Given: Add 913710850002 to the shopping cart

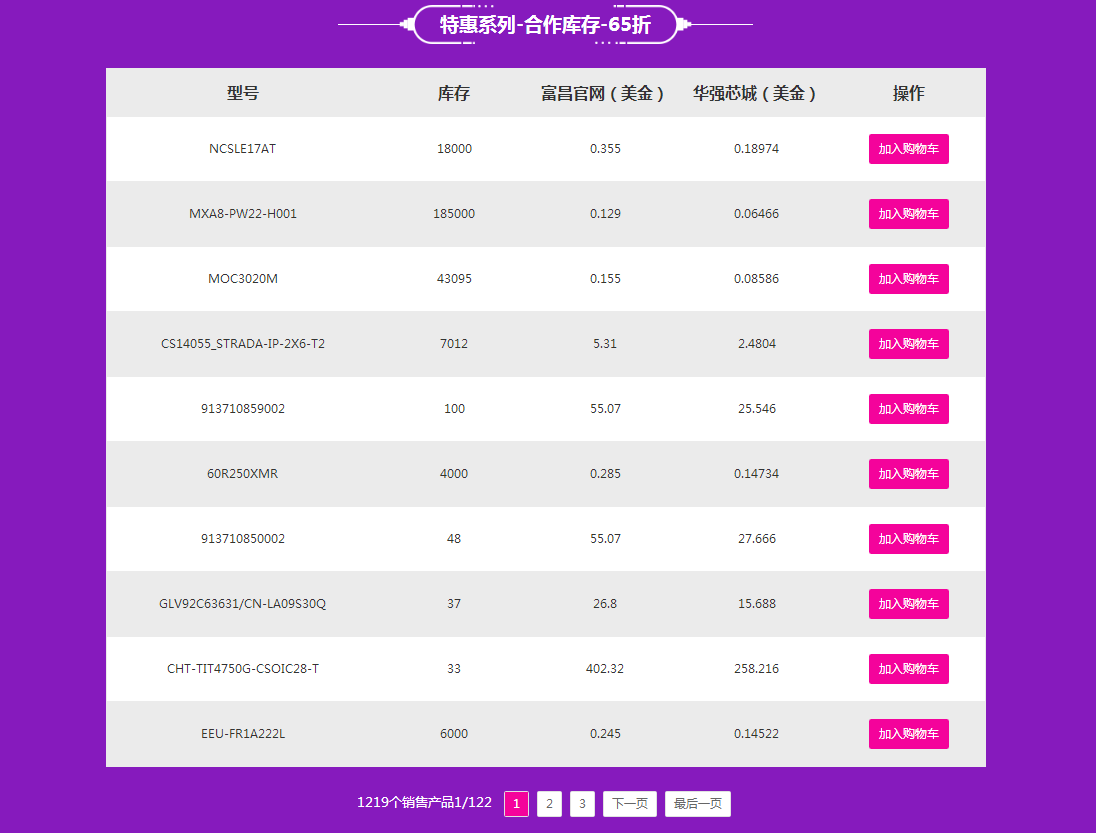Looking at the screenshot, I should pos(908,539).
